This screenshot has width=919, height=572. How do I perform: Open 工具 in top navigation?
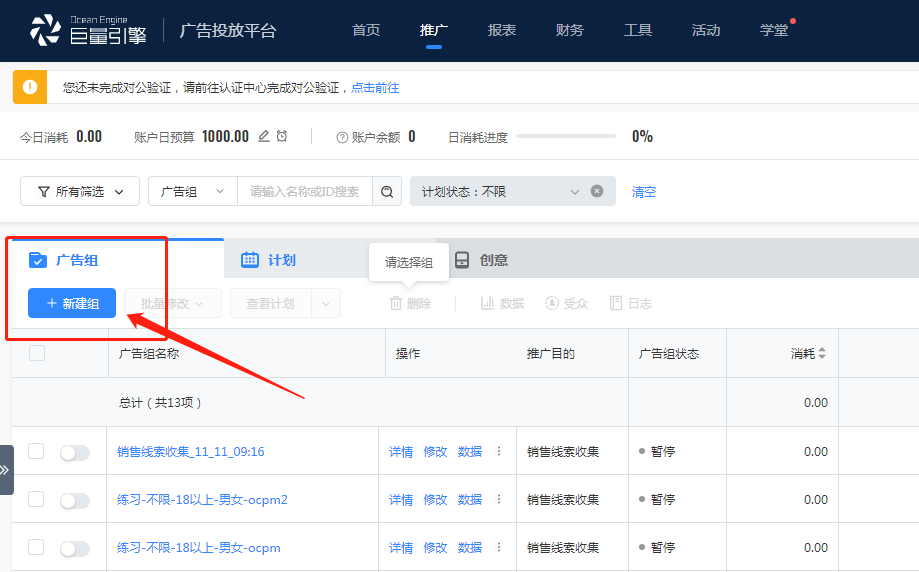638,30
